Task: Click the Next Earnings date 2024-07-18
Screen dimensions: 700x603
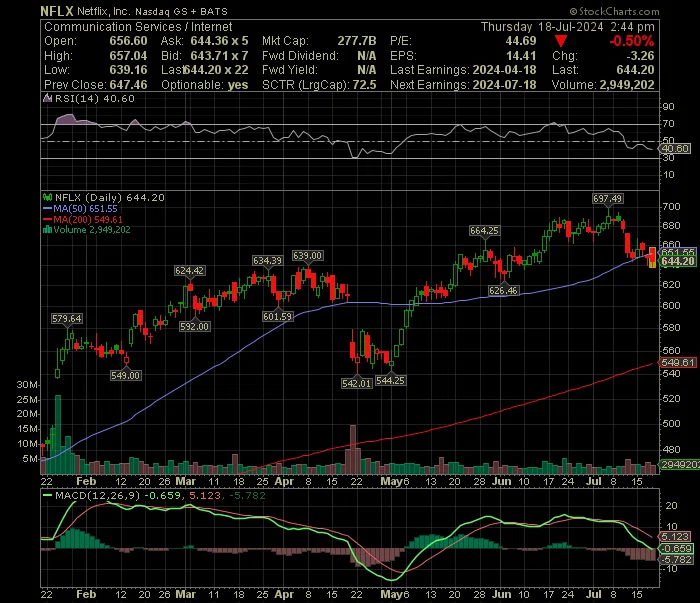Action: 504,85
